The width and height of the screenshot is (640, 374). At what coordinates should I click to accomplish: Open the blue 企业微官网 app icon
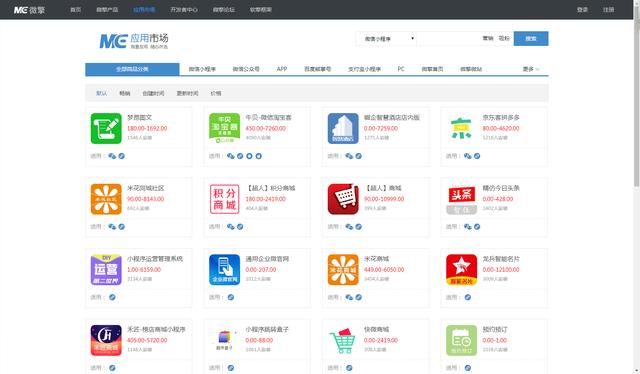point(224,270)
